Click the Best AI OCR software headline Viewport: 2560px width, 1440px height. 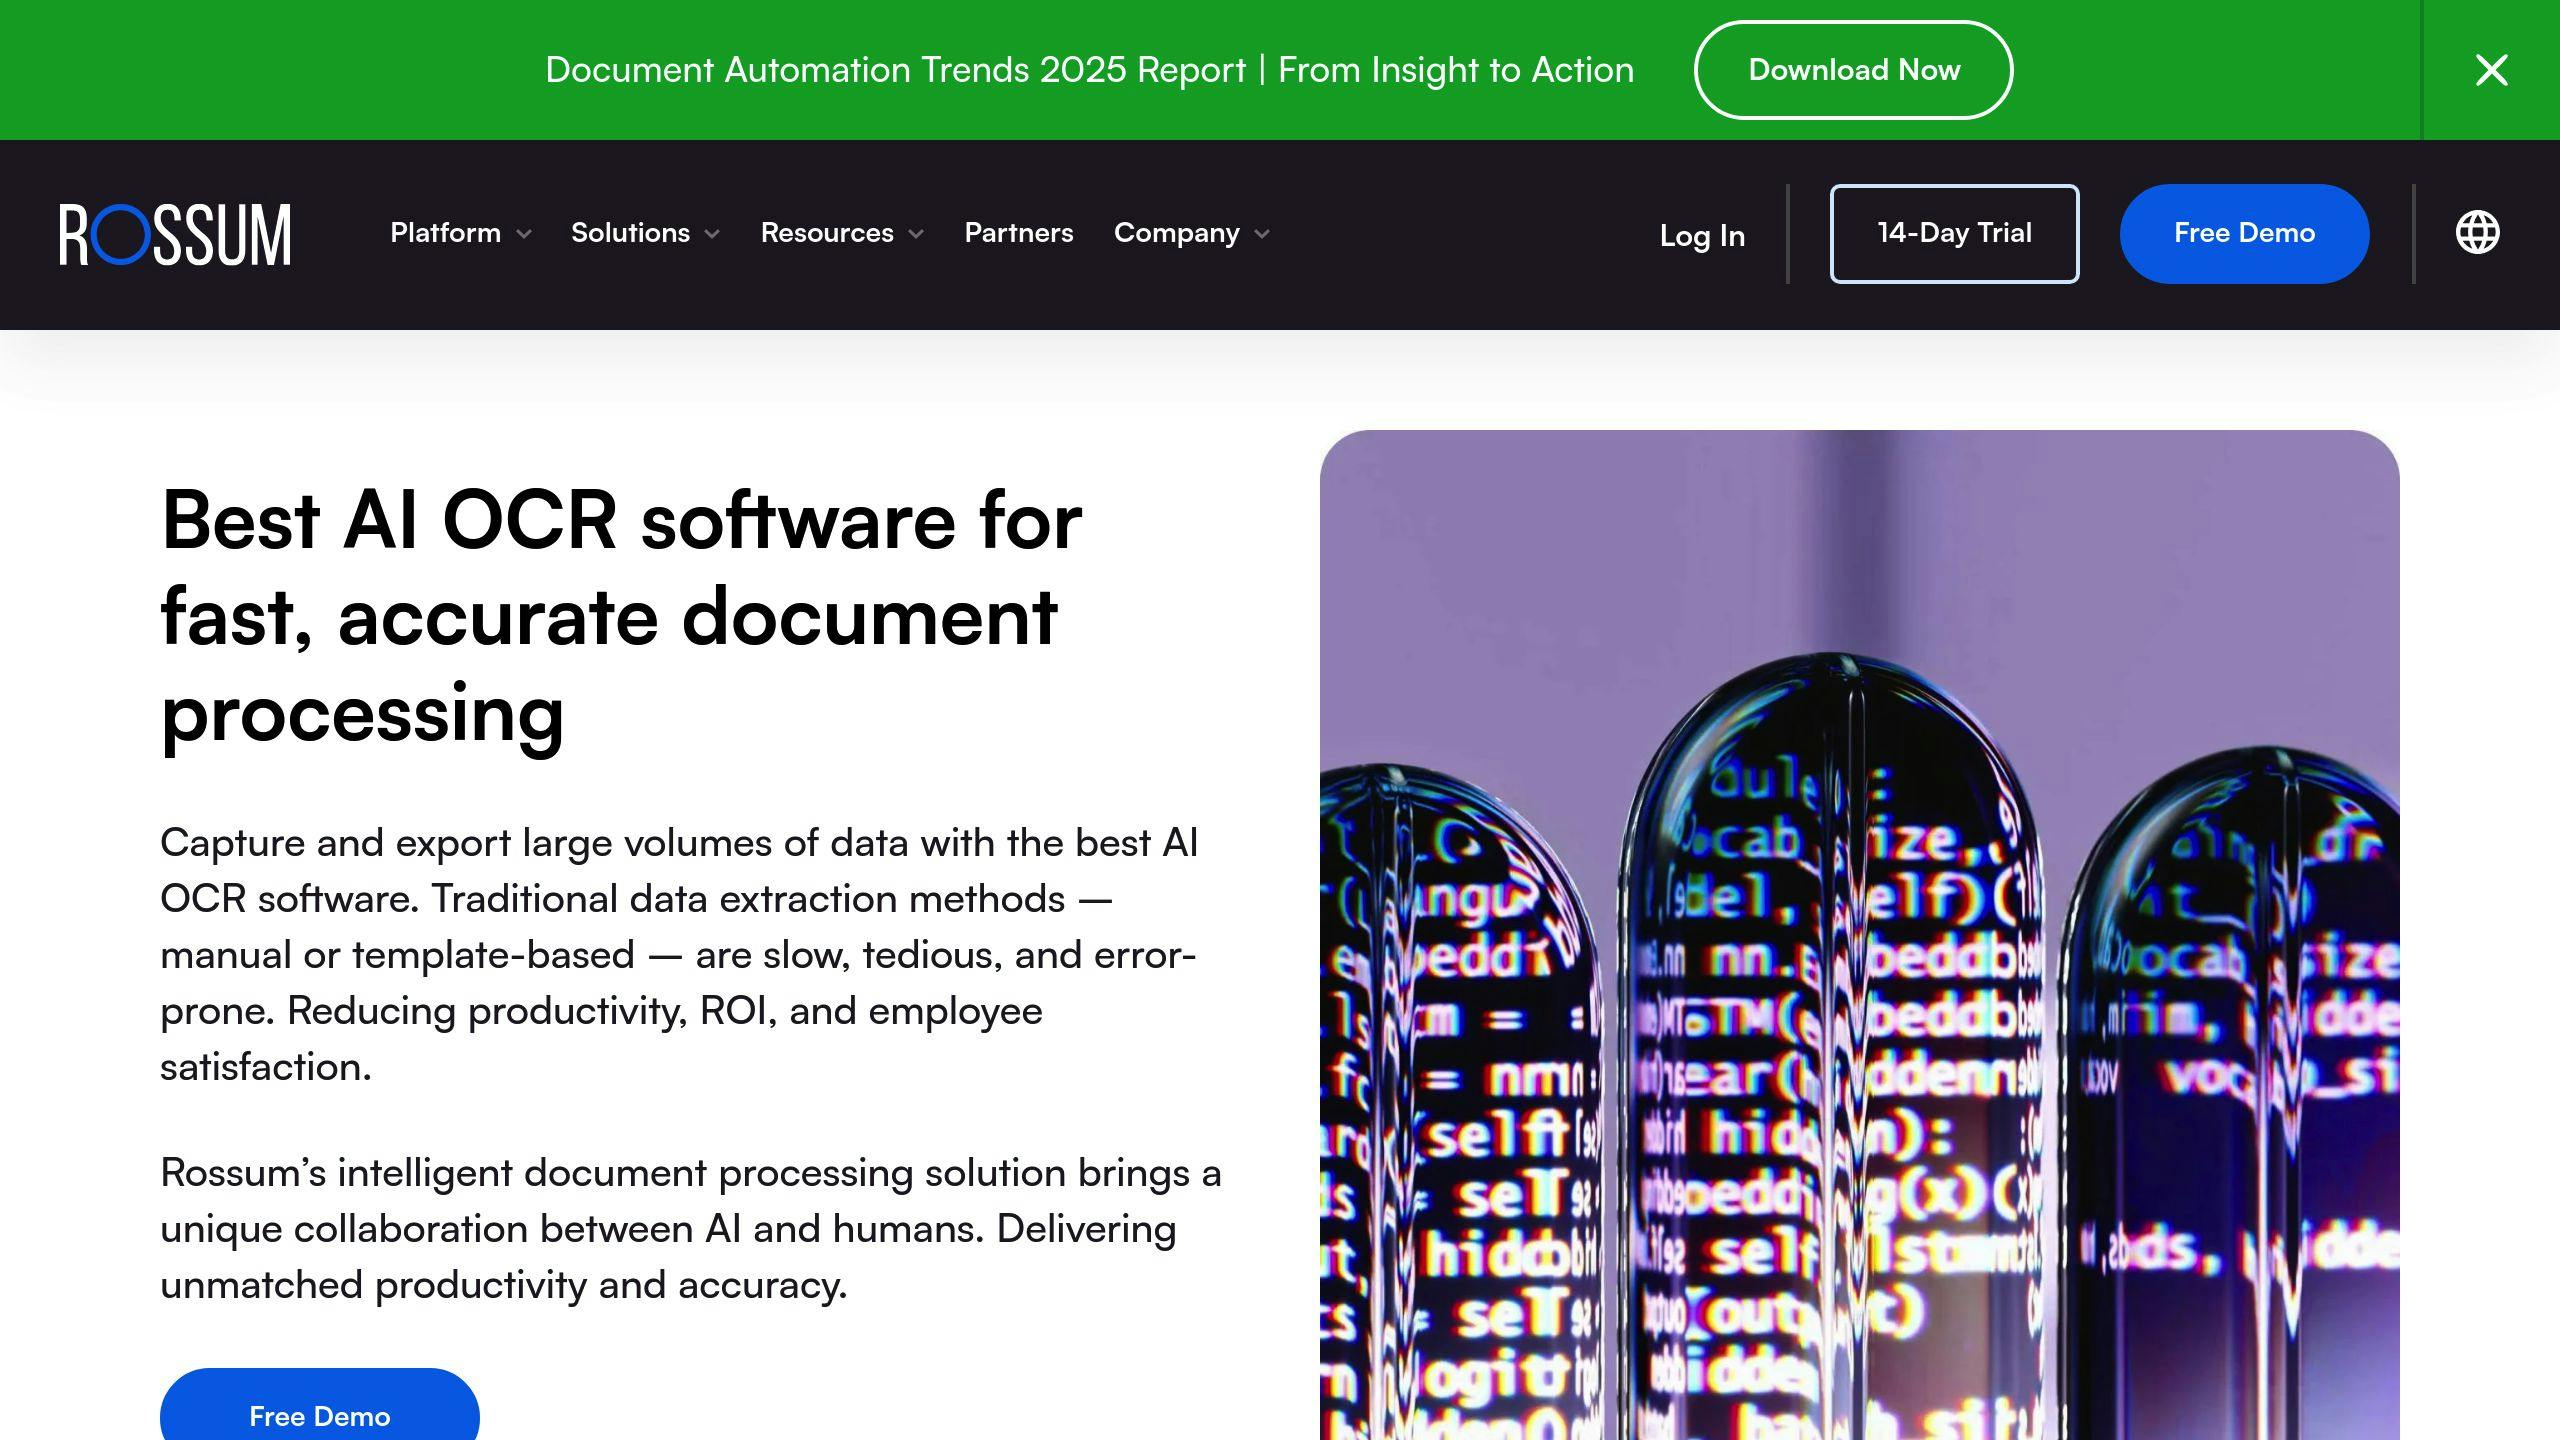(621, 616)
